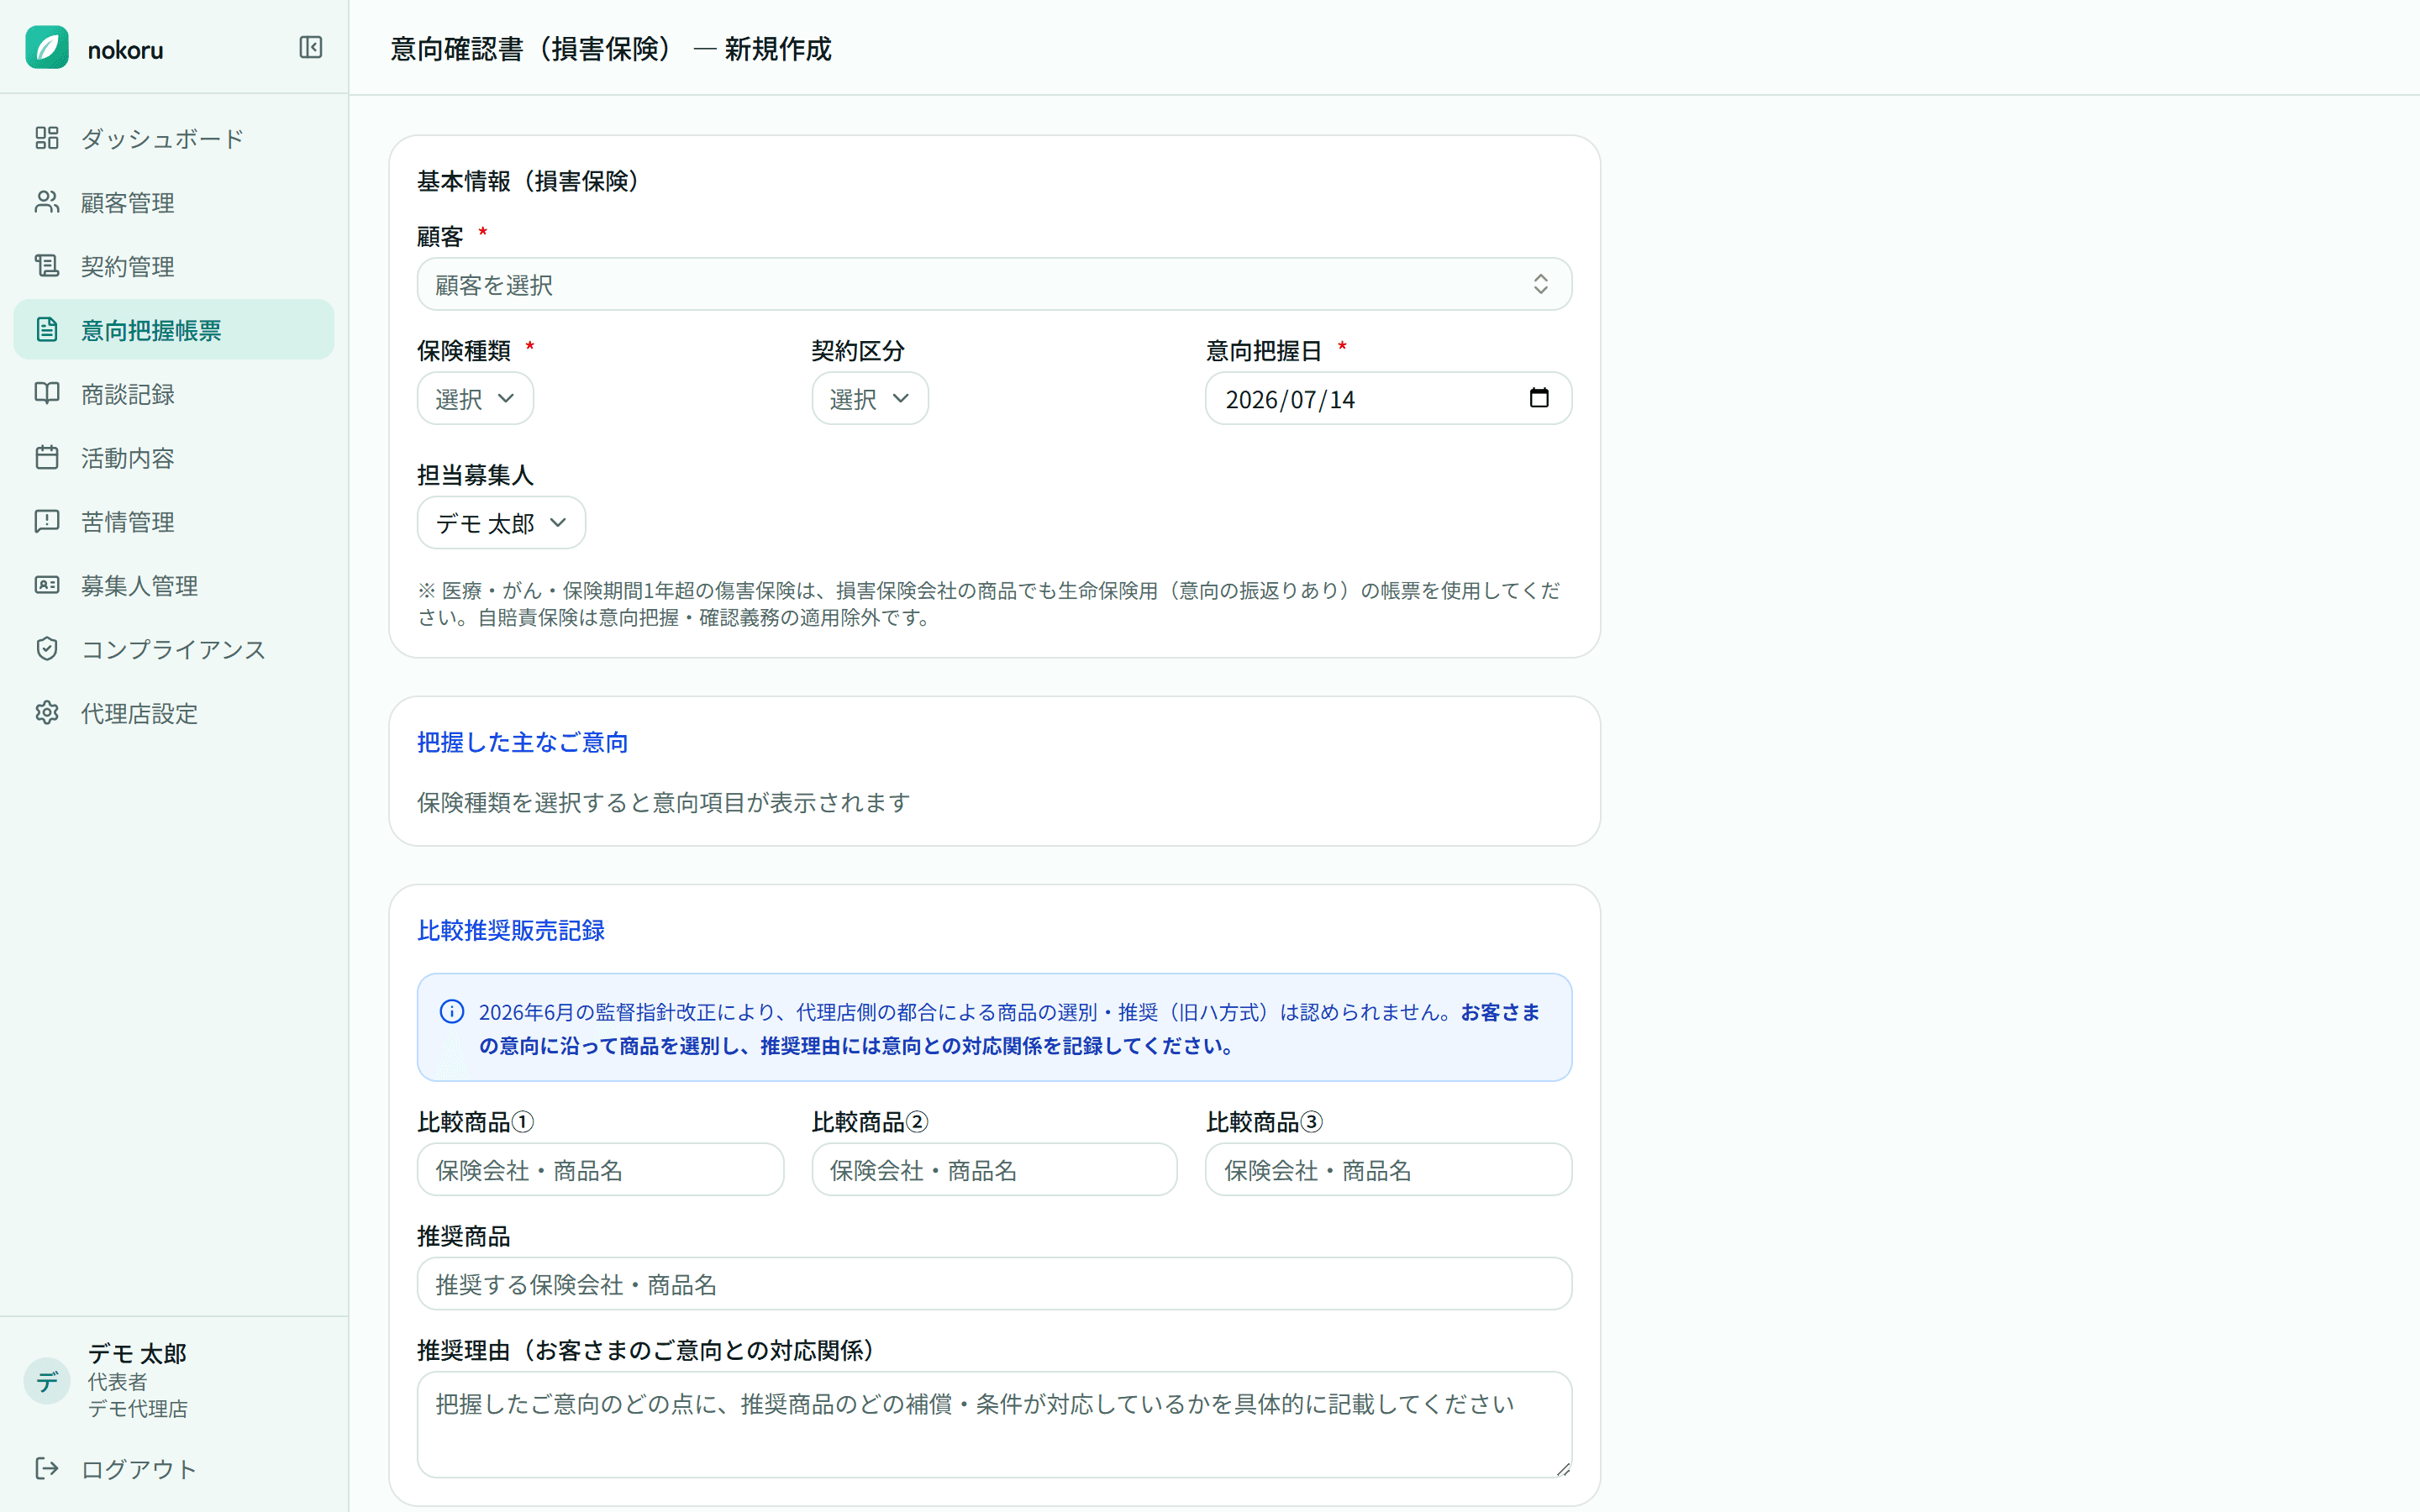Viewport: 2420px width, 1512px height.
Task: Click the info icon in the notice
Action: (x=452, y=1012)
